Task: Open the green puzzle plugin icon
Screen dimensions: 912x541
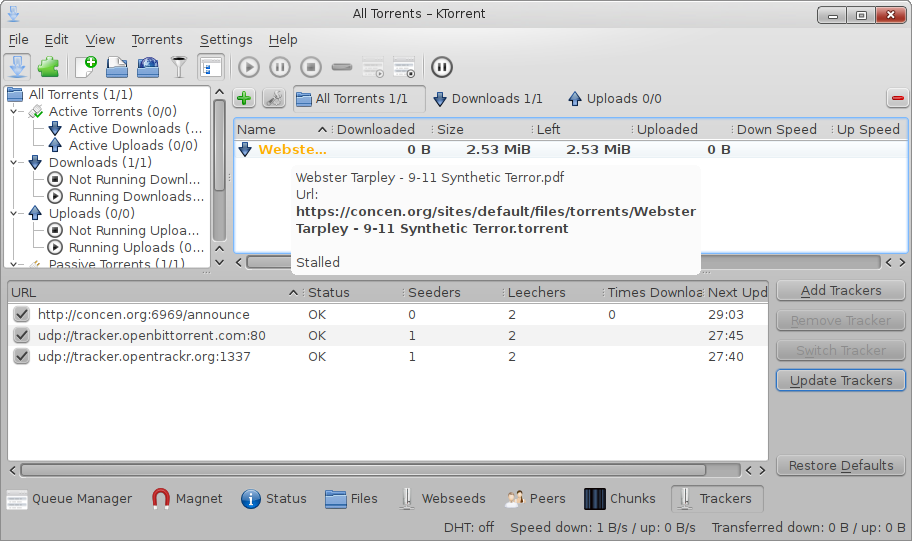Action: coord(49,67)
